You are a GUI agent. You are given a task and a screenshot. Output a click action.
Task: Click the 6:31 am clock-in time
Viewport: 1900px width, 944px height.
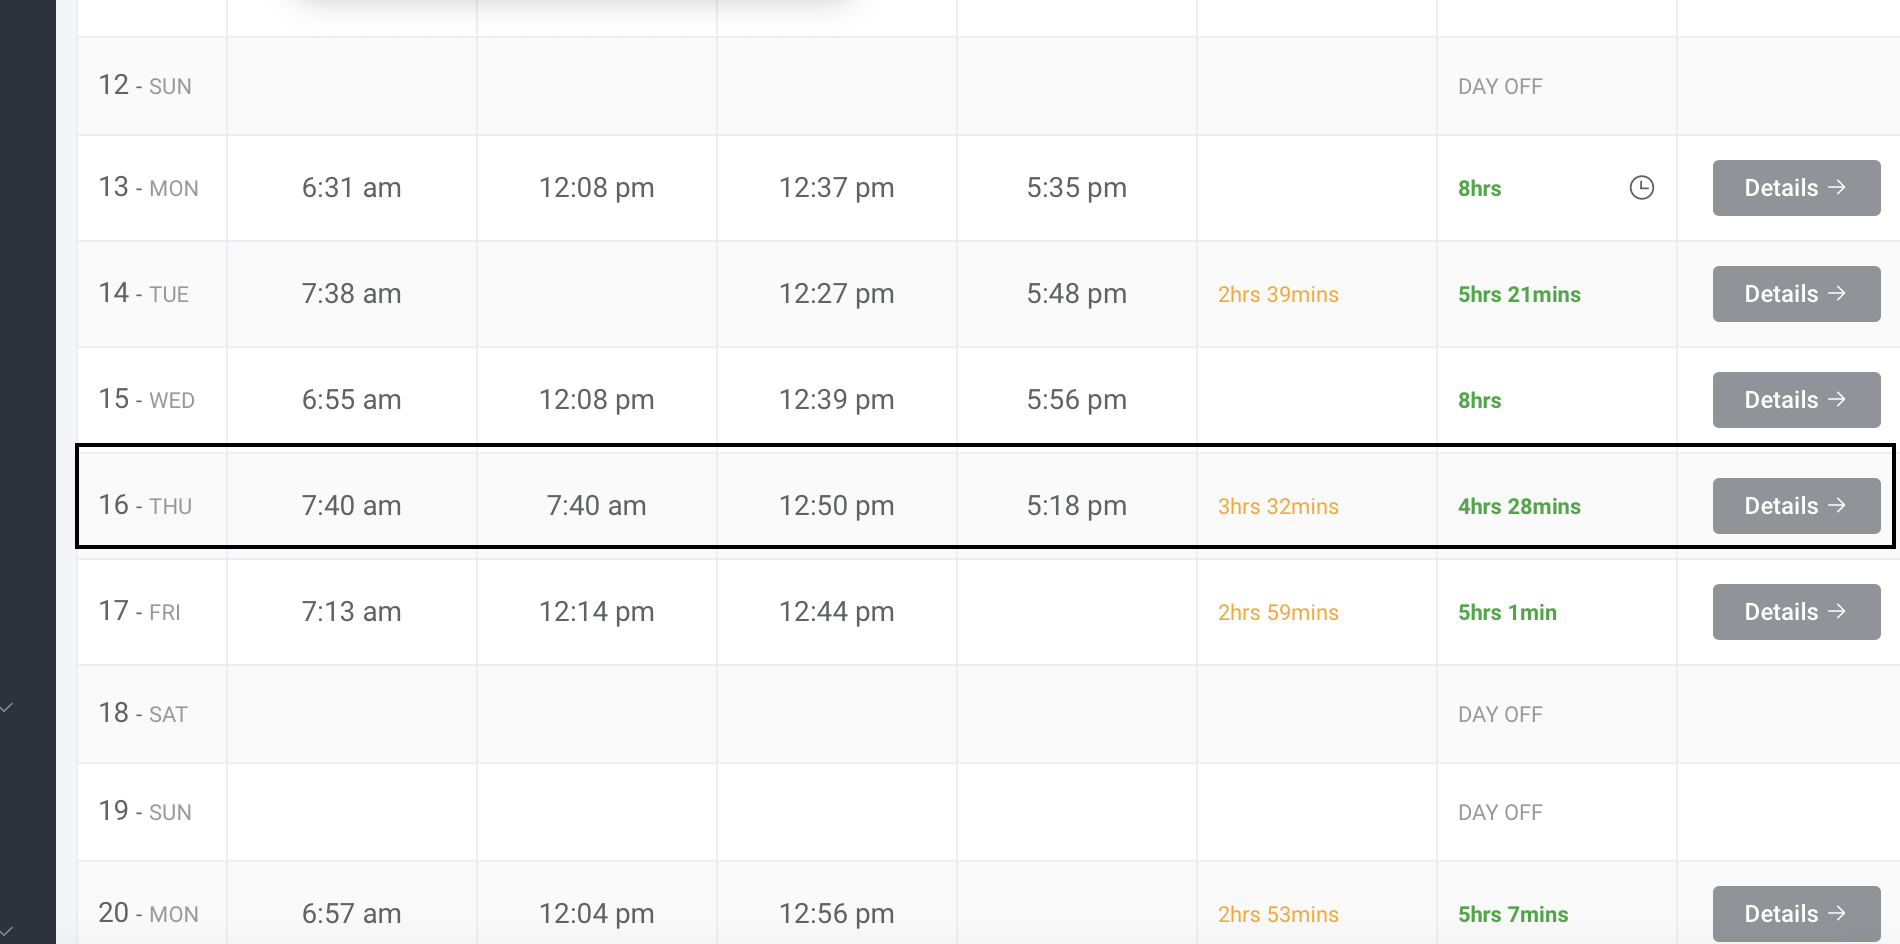[x=351, y=188]
